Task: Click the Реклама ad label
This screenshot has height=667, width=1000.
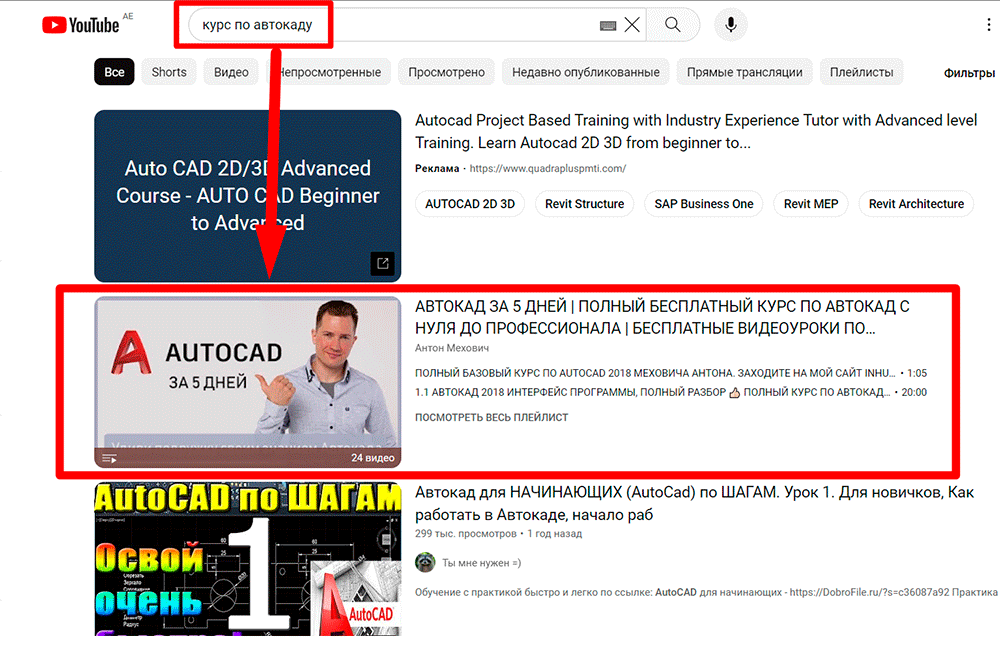Action: pos(437,168)
